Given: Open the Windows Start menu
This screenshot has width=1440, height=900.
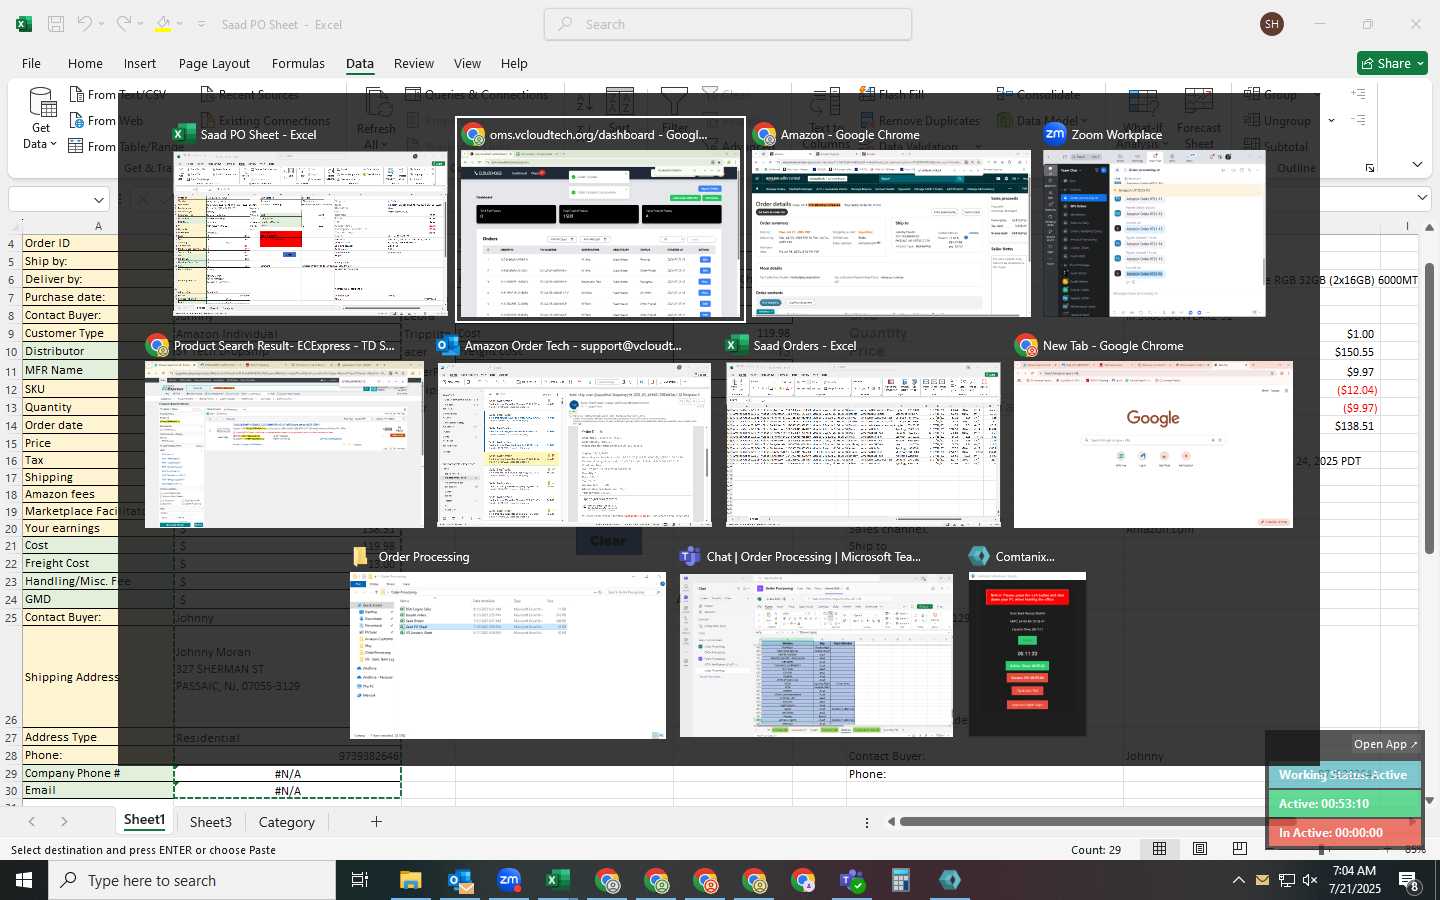Looking at the screenshot, I should coord(24,880).
